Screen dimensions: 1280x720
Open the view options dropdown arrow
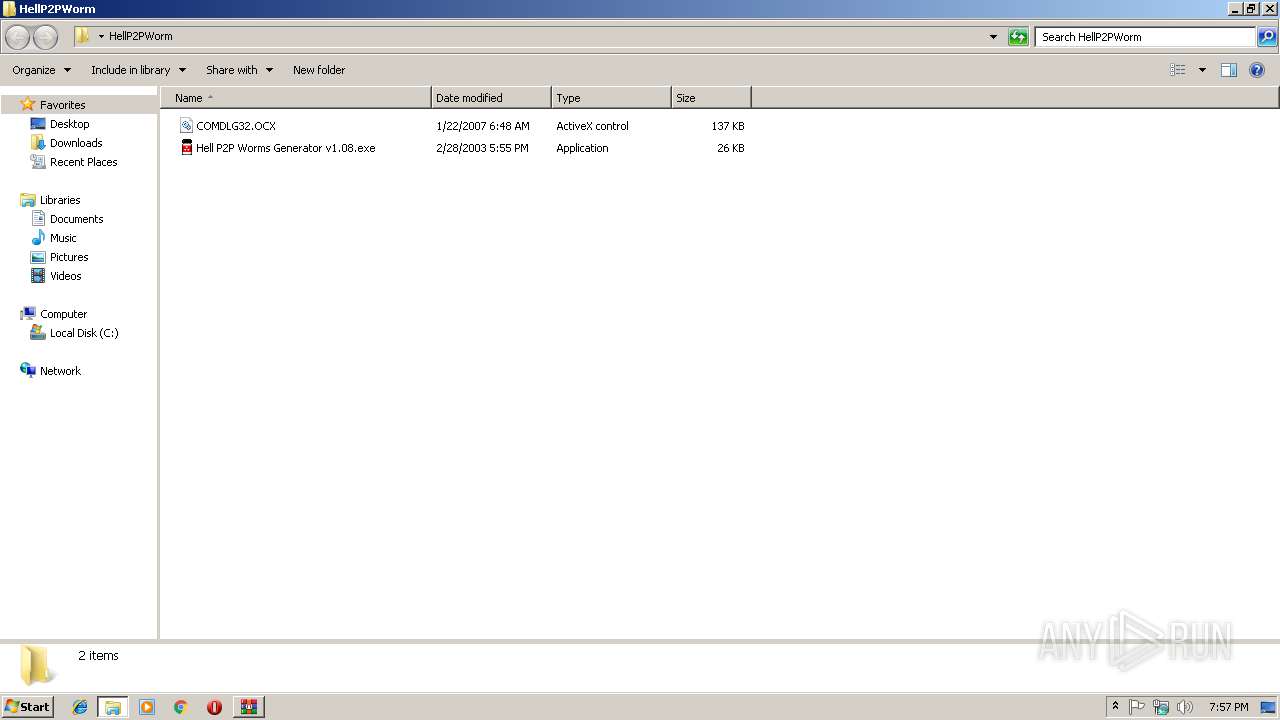(x=1202, y=70)
